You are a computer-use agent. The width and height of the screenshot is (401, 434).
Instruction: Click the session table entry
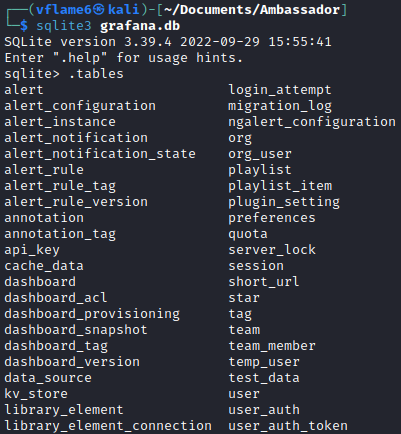256,266
